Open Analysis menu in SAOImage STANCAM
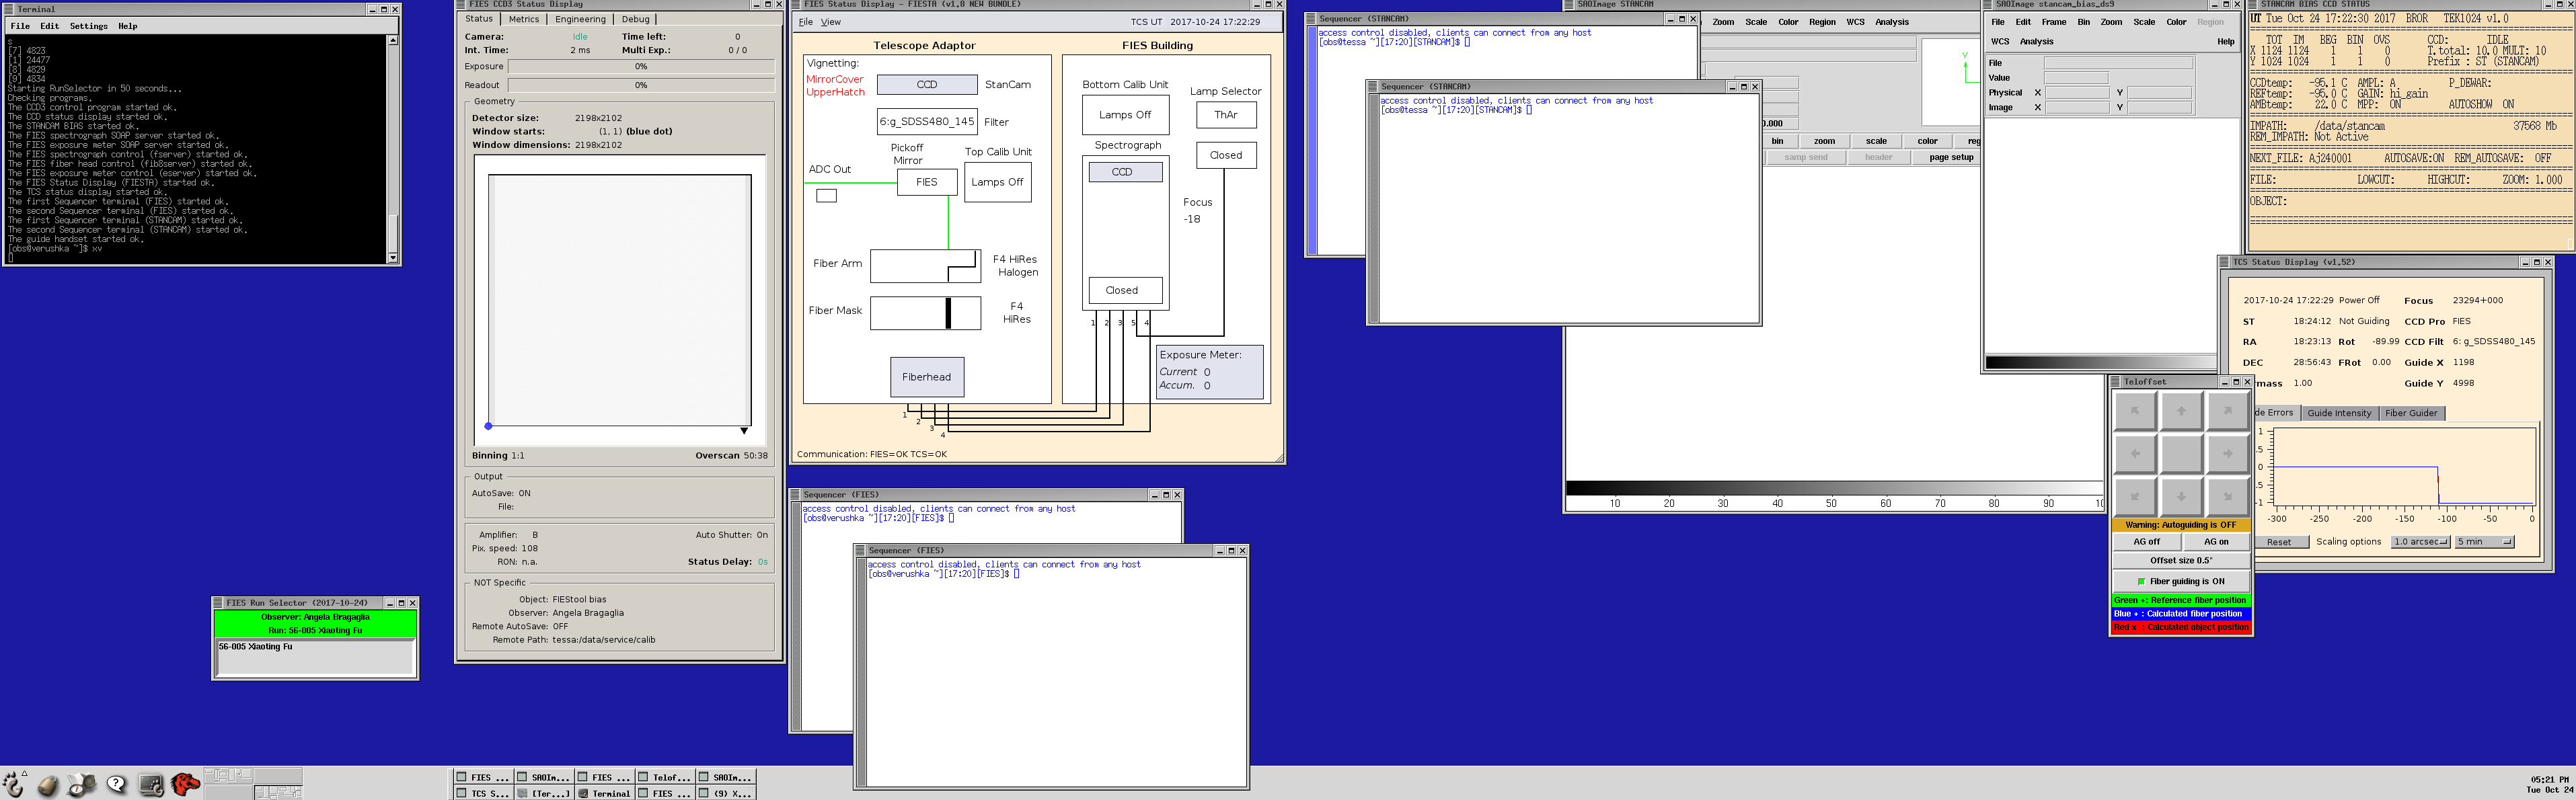The height and width of the screenshot is (800, 2576). coord(1892,22)
